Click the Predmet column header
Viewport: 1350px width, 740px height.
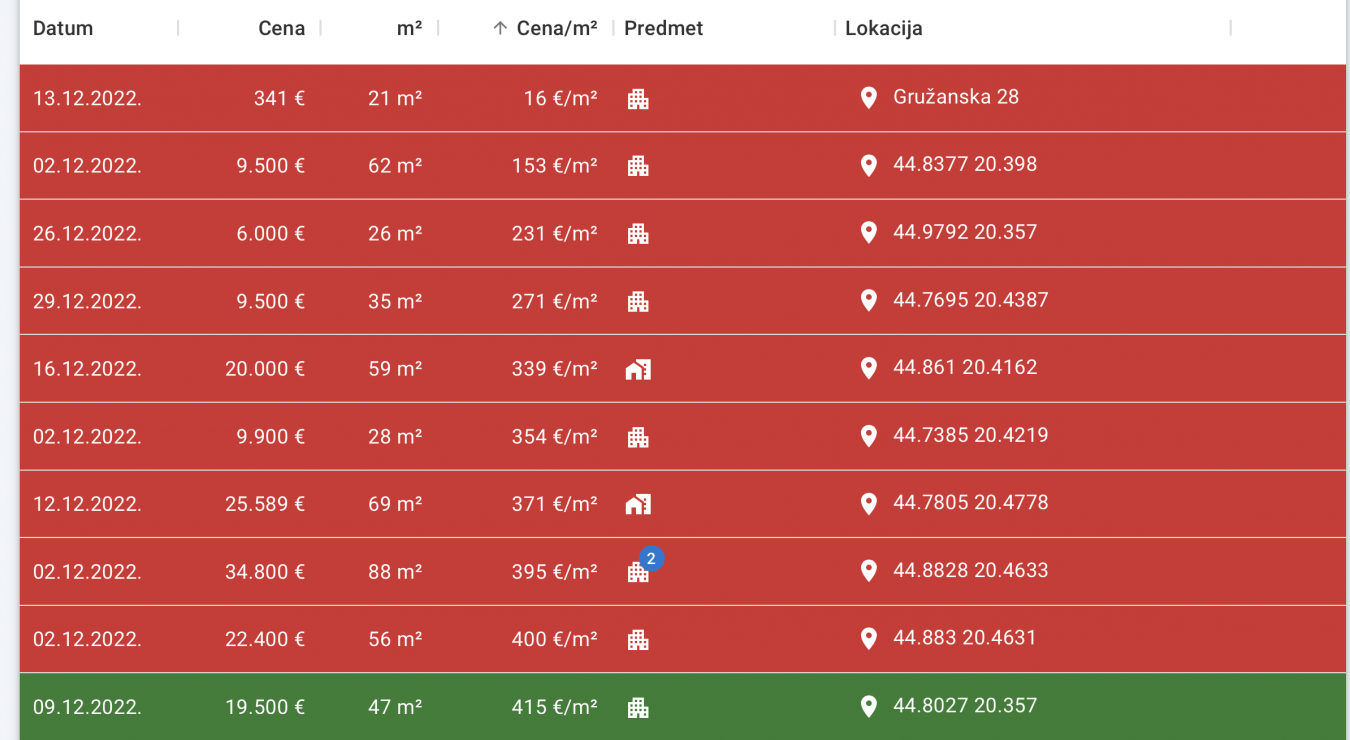(x=663, y=28)
